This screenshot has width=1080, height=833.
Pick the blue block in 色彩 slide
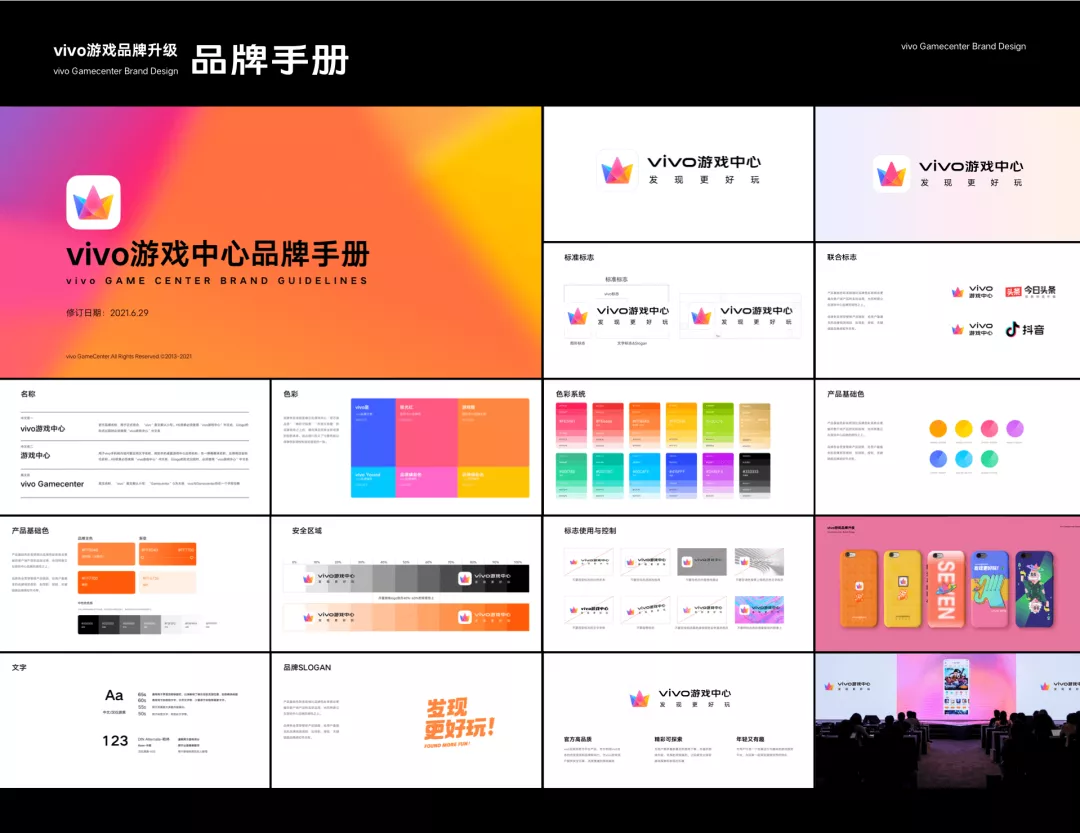(x=373, y=433)
